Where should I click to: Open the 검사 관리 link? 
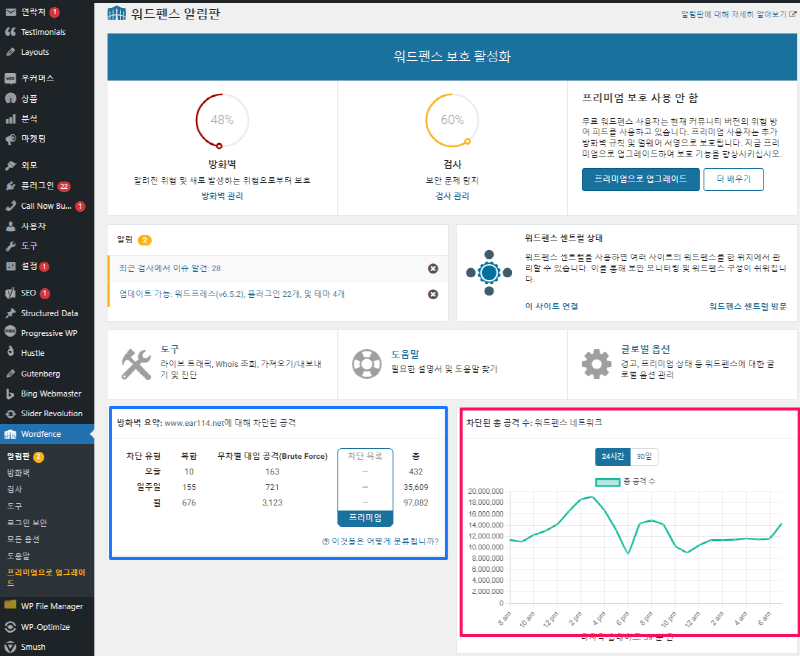pos(452,196)
